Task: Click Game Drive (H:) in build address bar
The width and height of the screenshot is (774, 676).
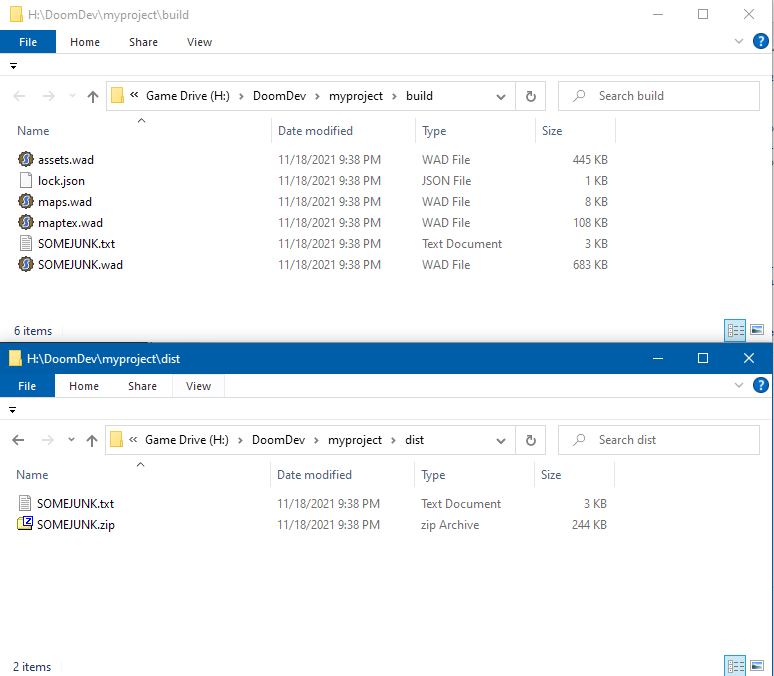Action: 188,96
